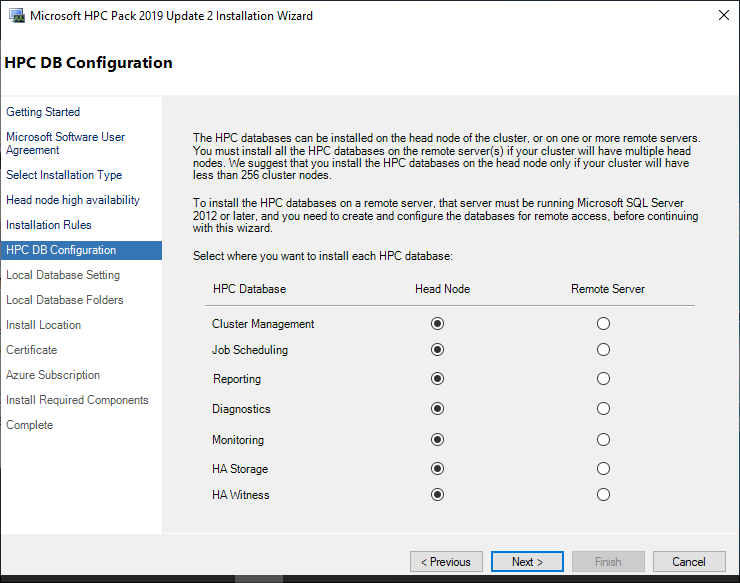Cancel the installation wizard
Viewport: 740px width, 583px height.
[689, 562]
